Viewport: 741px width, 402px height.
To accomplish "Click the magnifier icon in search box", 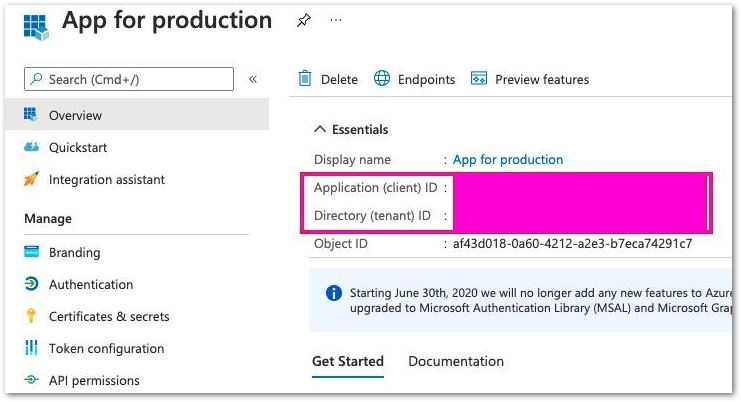I will click(x=36, y=78).
